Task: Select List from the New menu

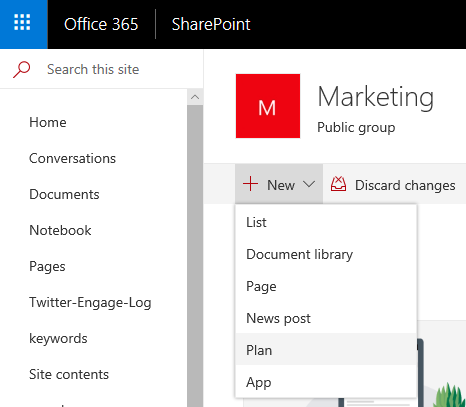Action: 326,222
